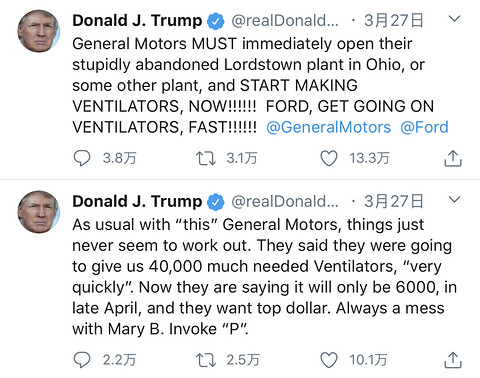Like the tweet with 10.1万 likes
Image resolution: width=480 pixels, height=378 pixels.
(x=329, y=360)
